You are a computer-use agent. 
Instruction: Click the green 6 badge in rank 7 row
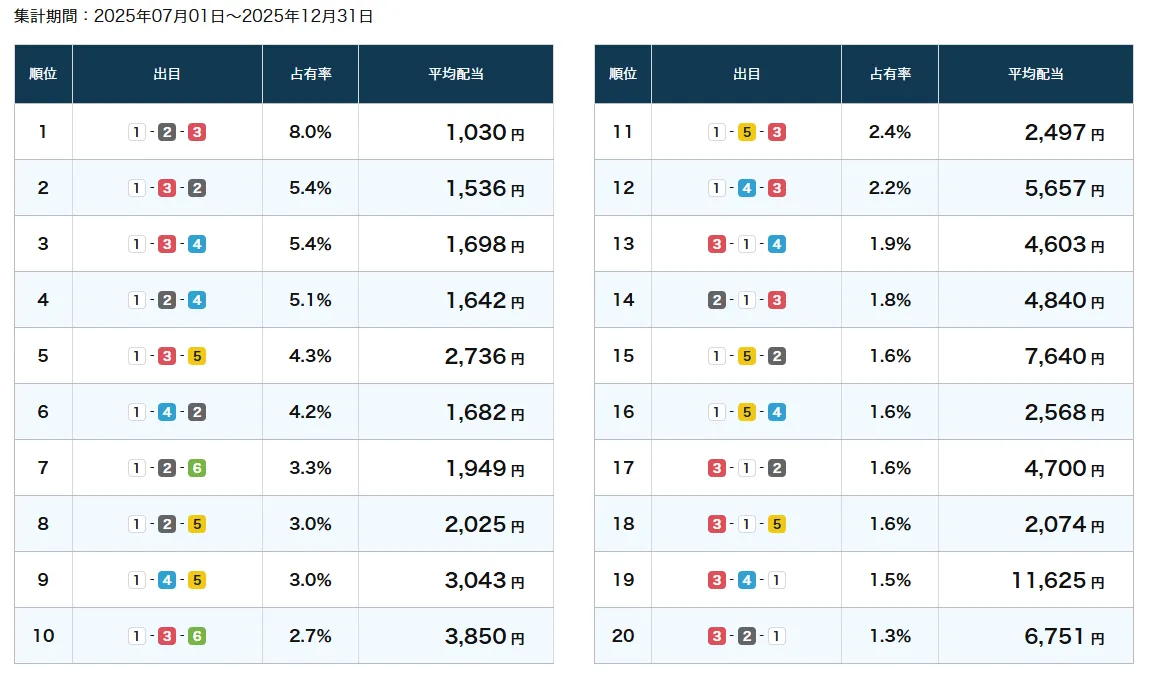click(197, 468)
